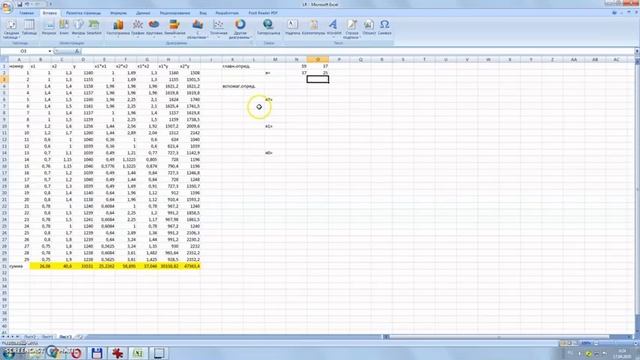The height and width of the screenshot is (360, 640).
Task: Open the Клип clip art tool
Action: (64, 27)
